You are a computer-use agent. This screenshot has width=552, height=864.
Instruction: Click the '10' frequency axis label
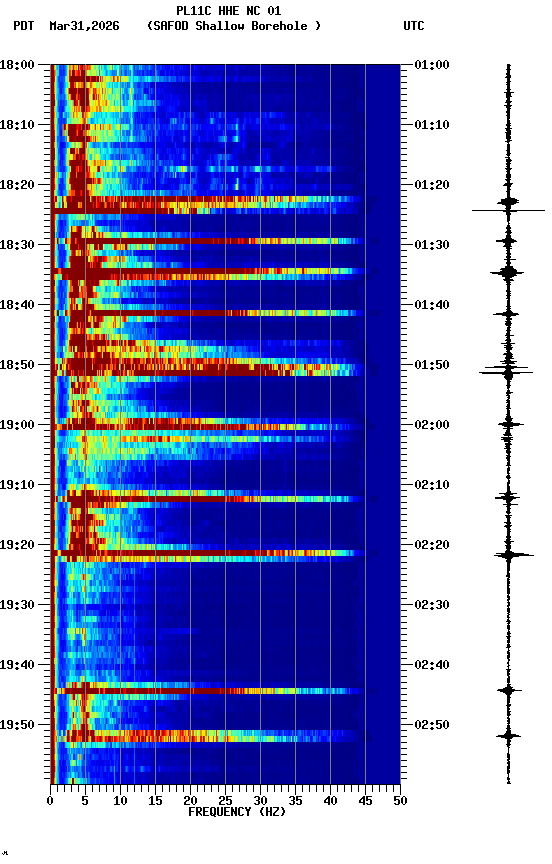(120, 801)
